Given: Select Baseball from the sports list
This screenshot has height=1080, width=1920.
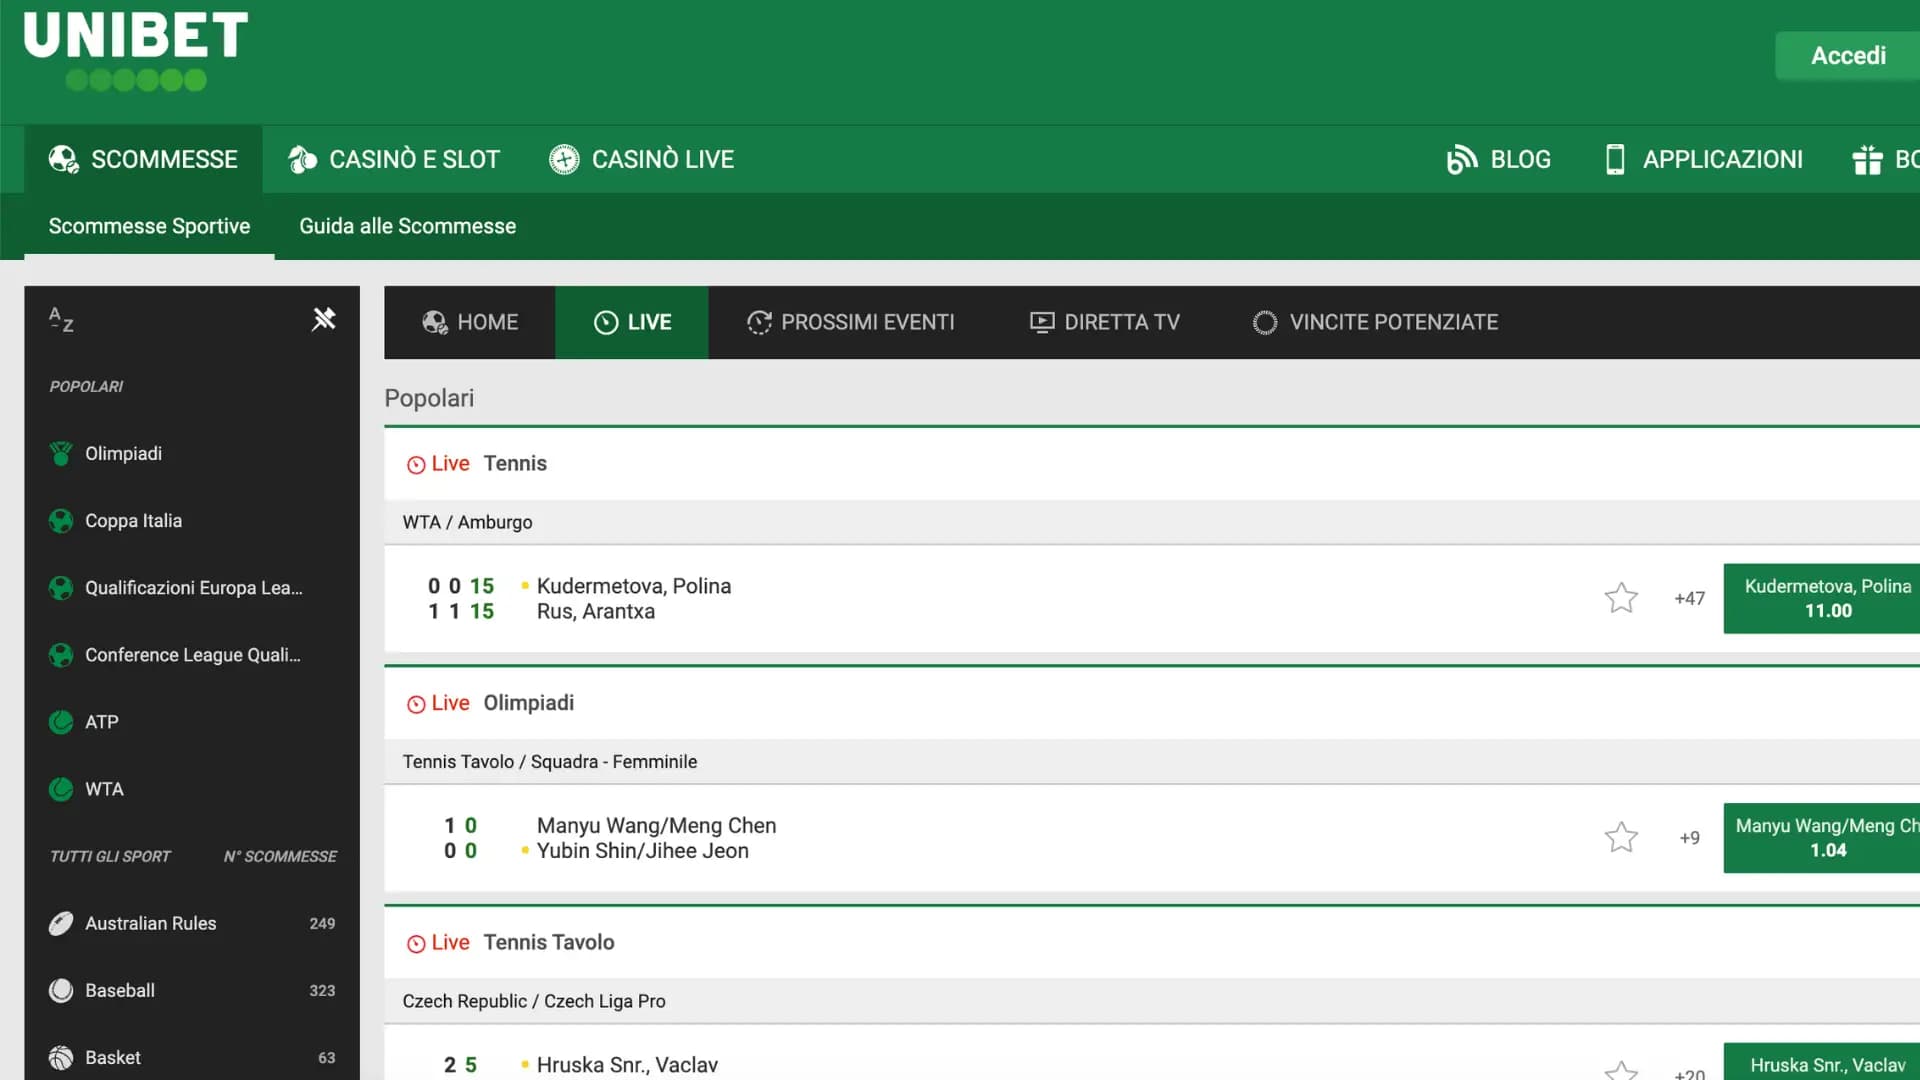Looking at the screenshot, I should coord(120,990).
